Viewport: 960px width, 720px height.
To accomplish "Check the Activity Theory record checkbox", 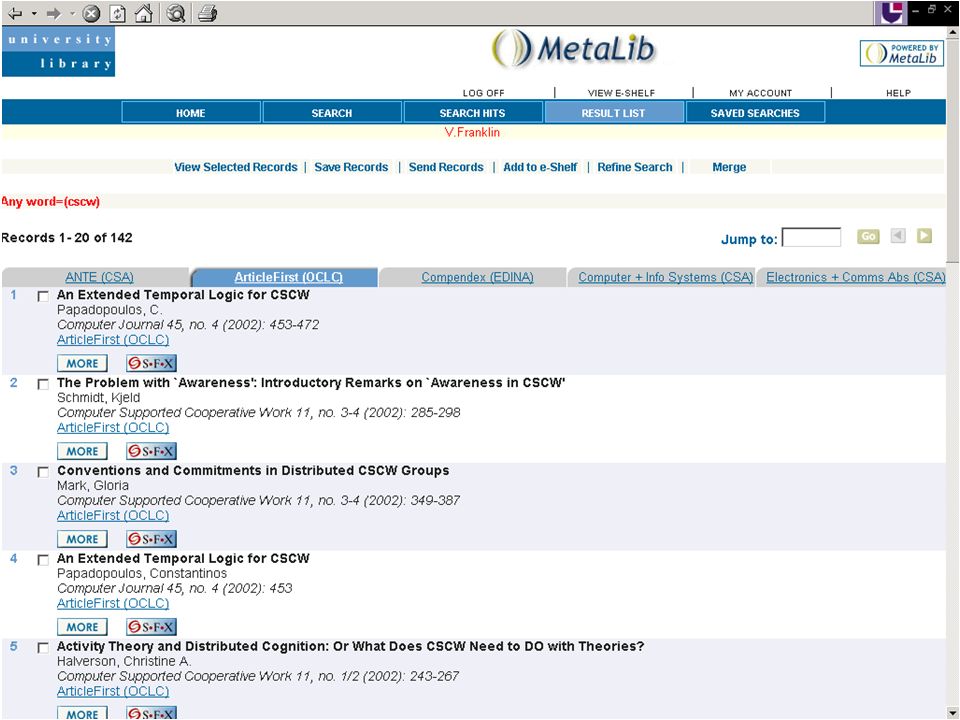I will coord(43,648).
